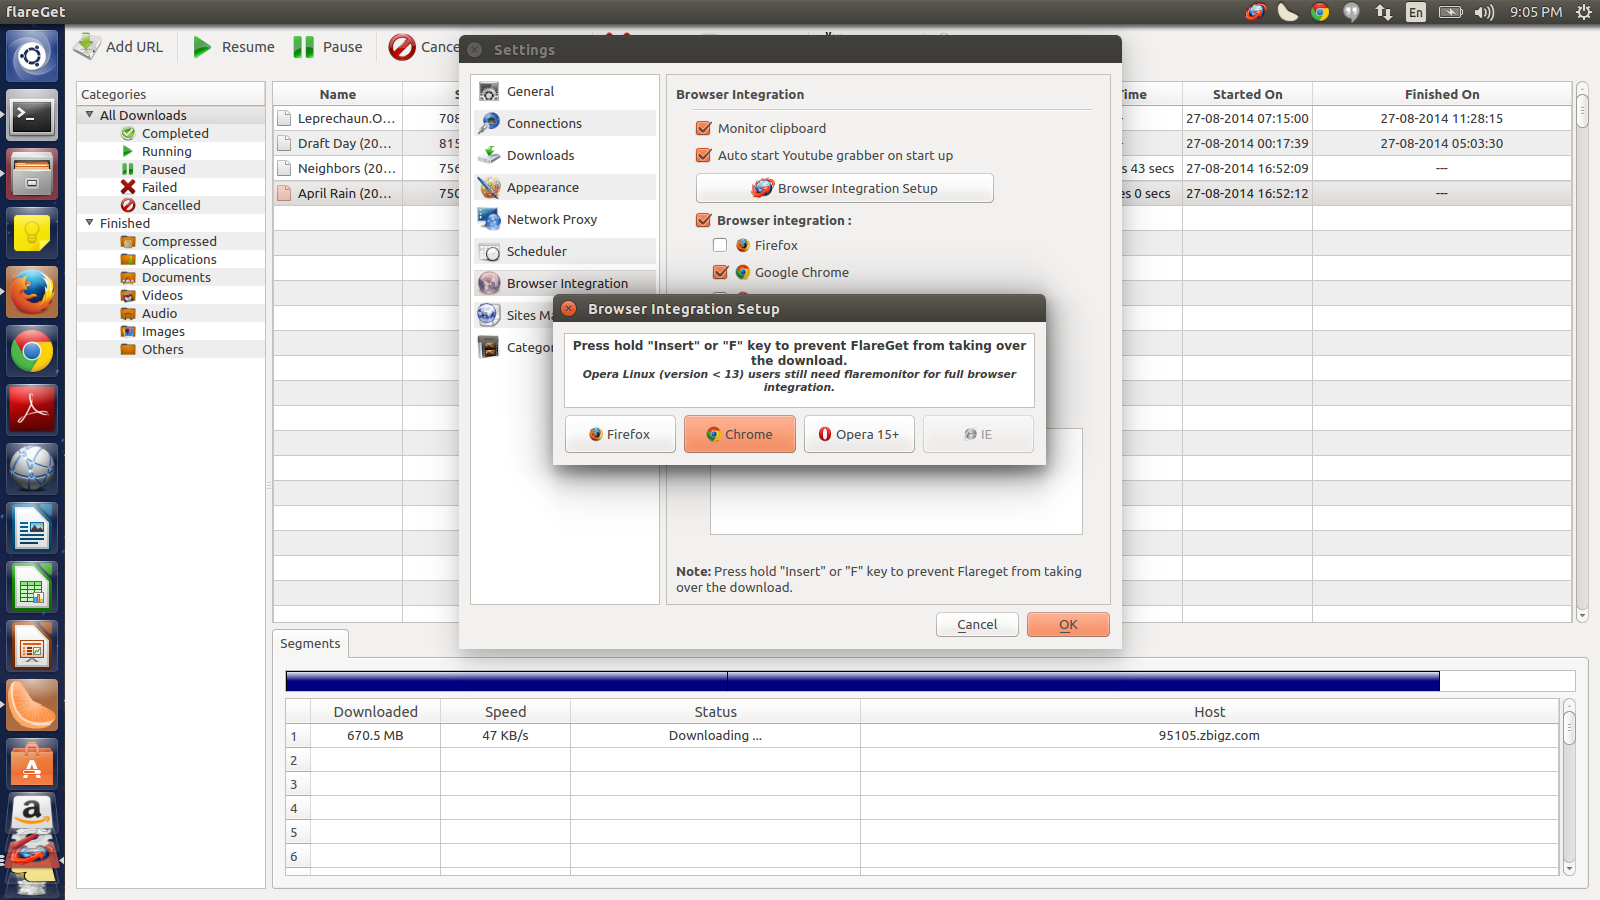Click the Browser Integration Setup button
The image size is (1600, 900).
(x=845, y=188)
